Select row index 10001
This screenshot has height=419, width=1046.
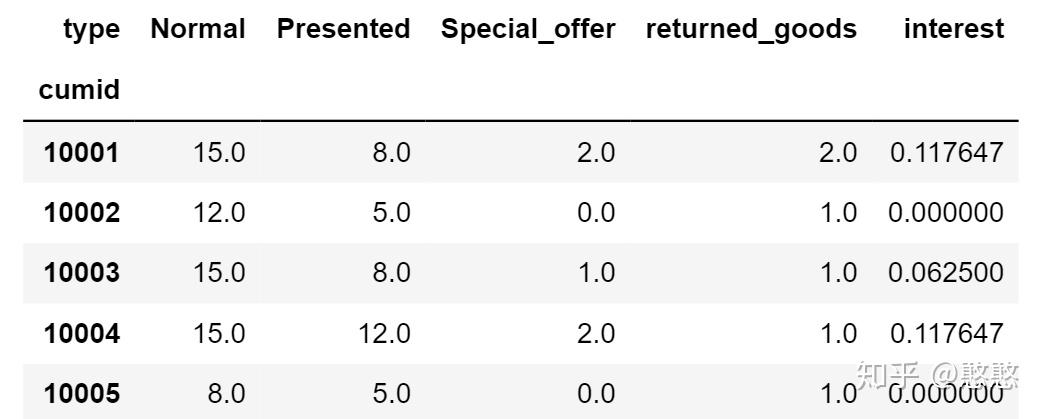tap(81, 153)
